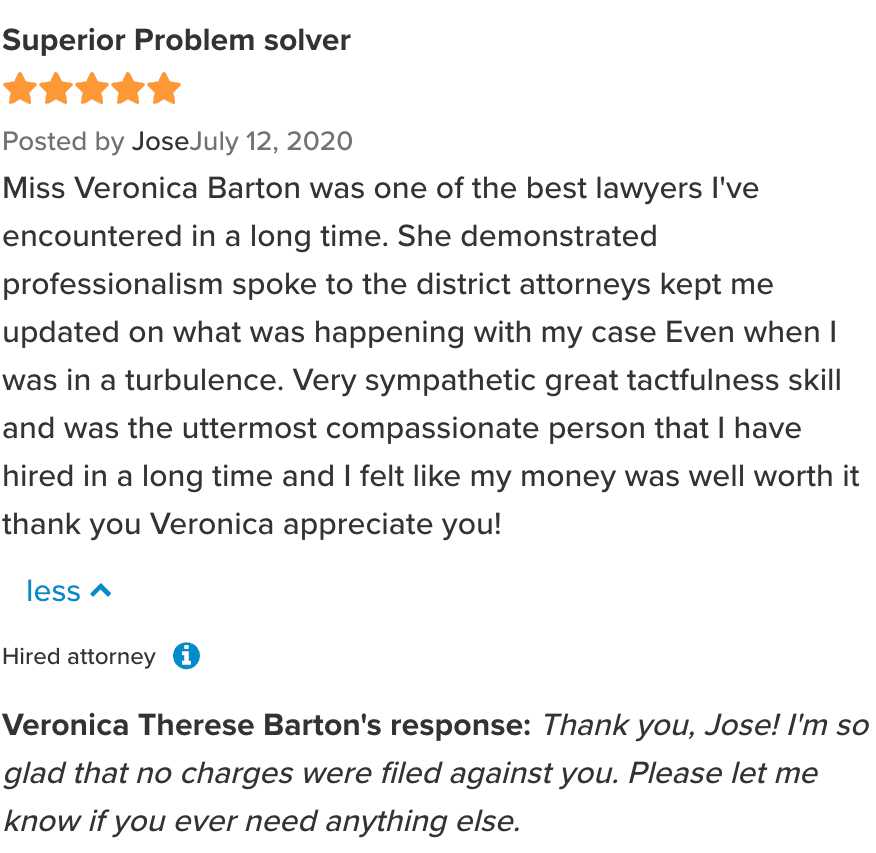The image size is (876, 853).
Task: Click the "Hired attorney" label
Action: (79, 657)
